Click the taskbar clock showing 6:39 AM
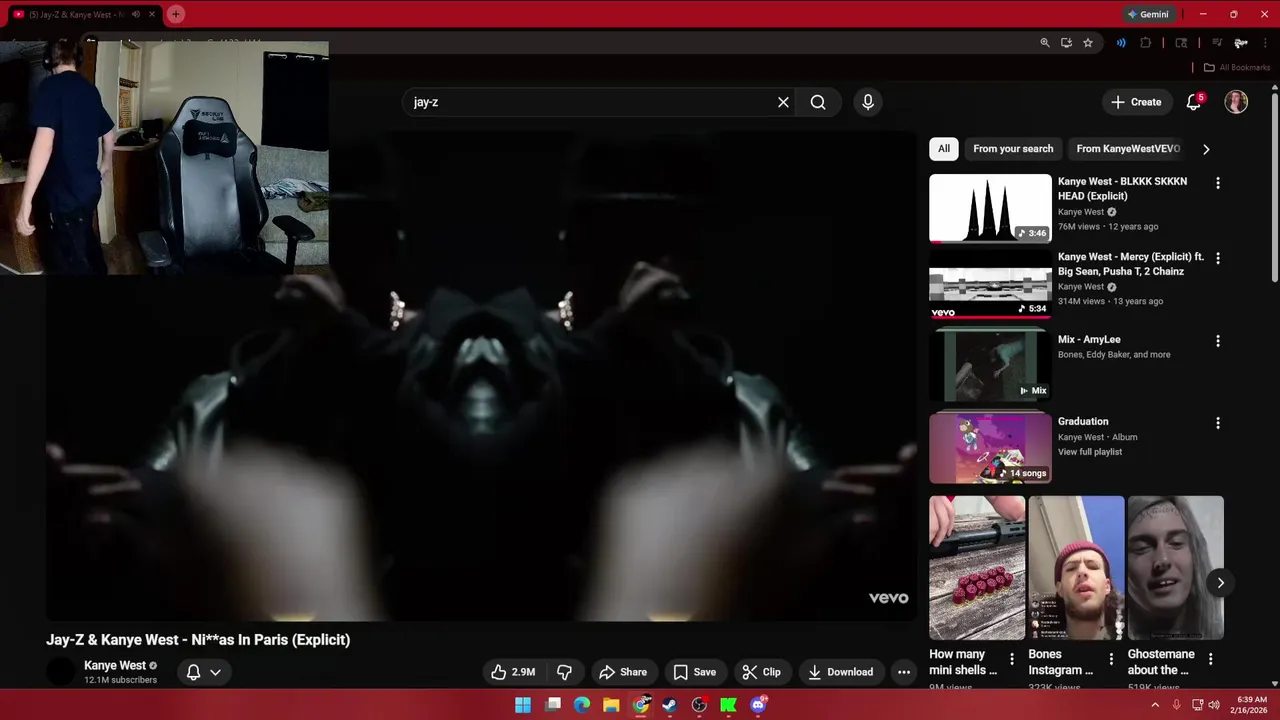Image resolution: width=1280 pixels, height=720 pixels. [x=1251, y=705]
